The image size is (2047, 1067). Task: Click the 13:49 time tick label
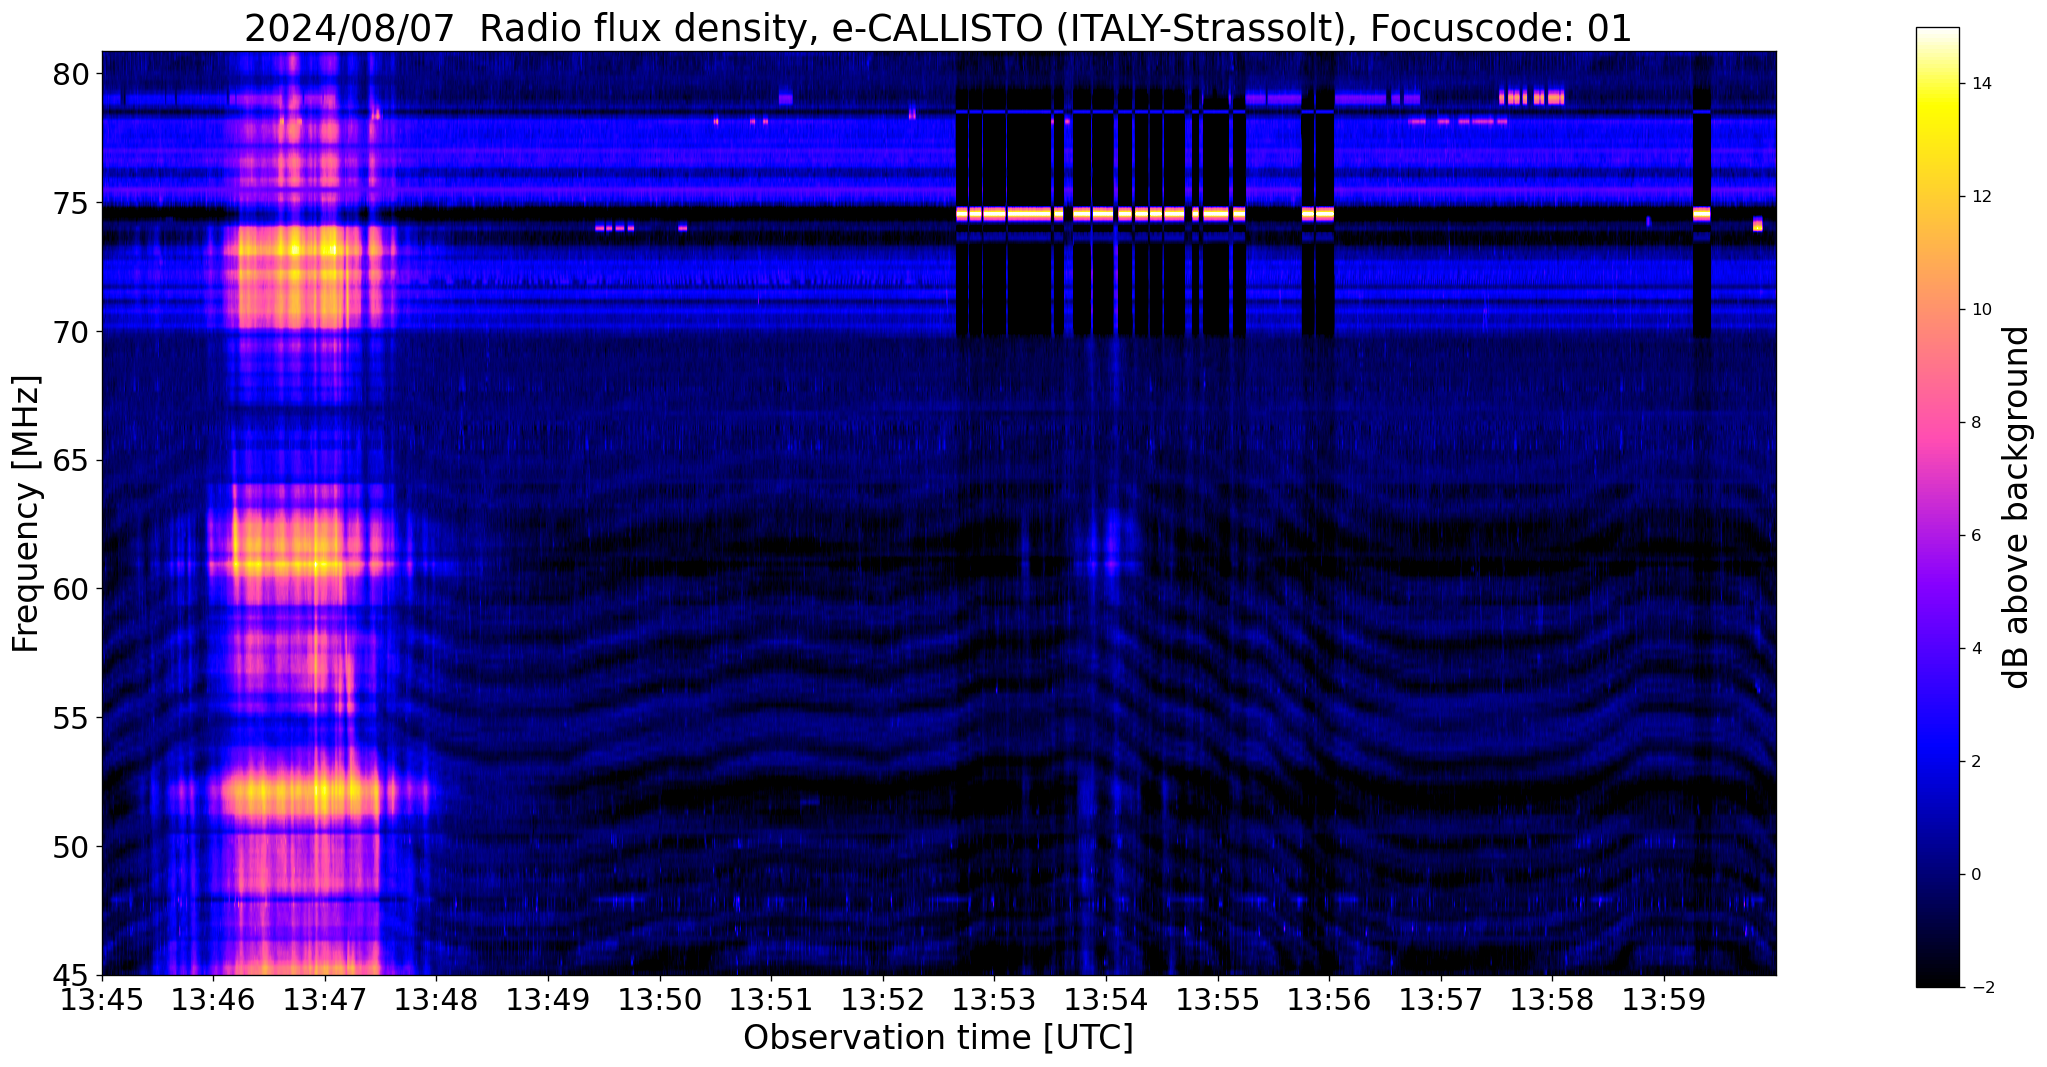click(x=548, y=999)
